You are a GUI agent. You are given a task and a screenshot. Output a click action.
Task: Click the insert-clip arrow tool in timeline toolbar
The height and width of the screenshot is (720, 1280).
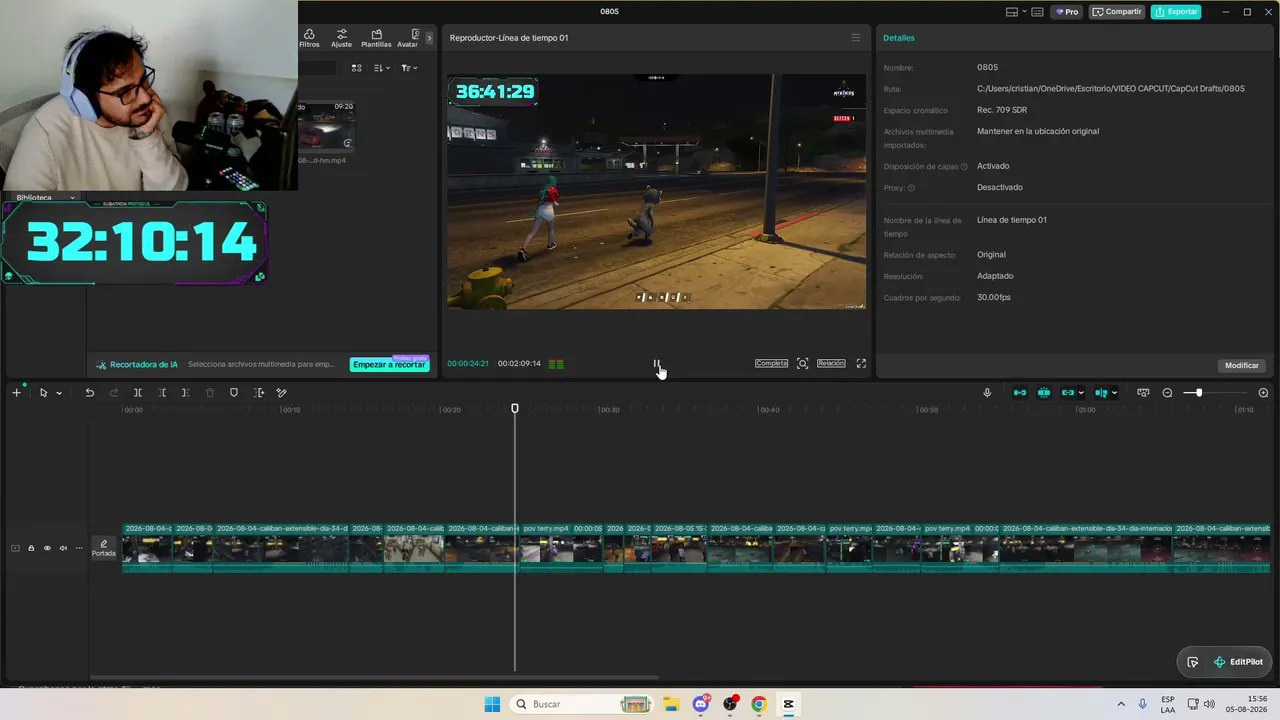click(258, 393)
